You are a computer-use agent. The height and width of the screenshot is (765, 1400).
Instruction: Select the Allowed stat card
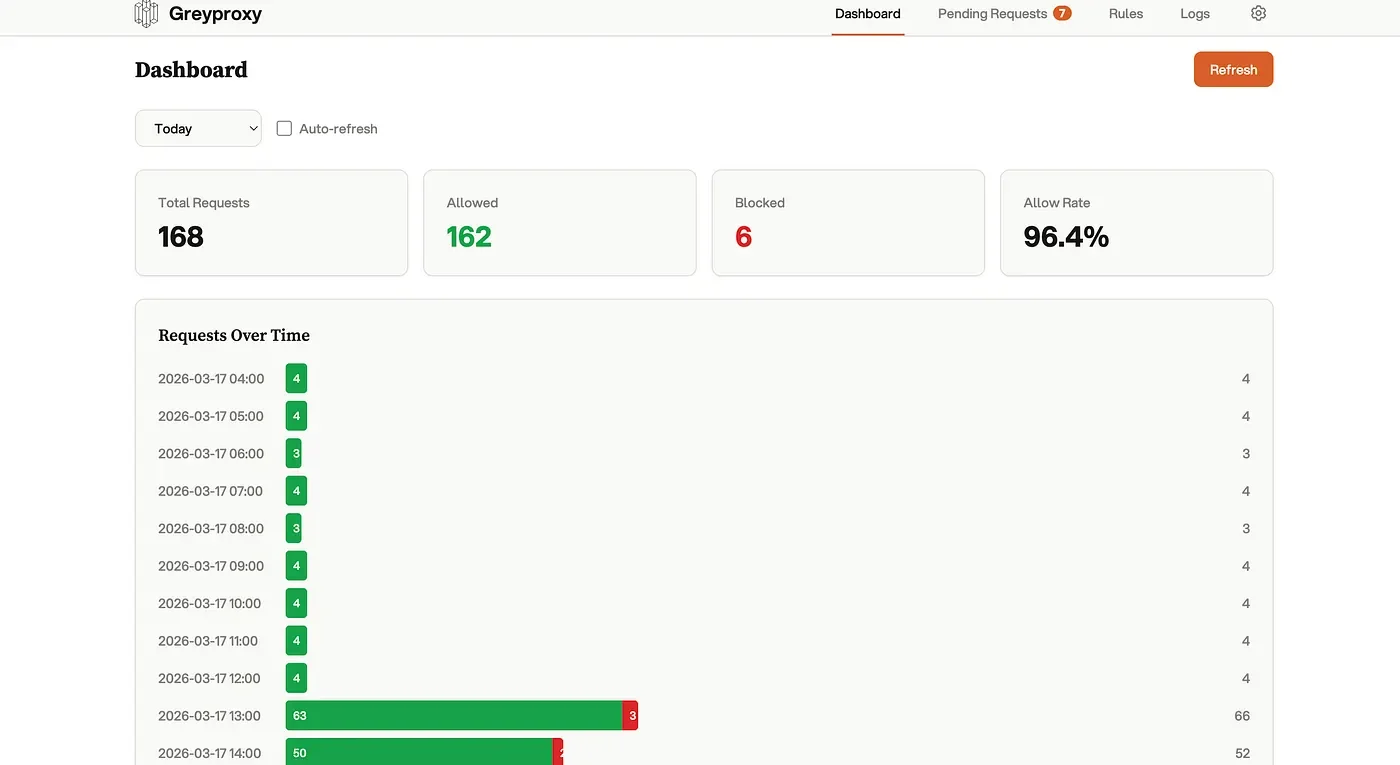pyautogui.click(x=559, y=223)
